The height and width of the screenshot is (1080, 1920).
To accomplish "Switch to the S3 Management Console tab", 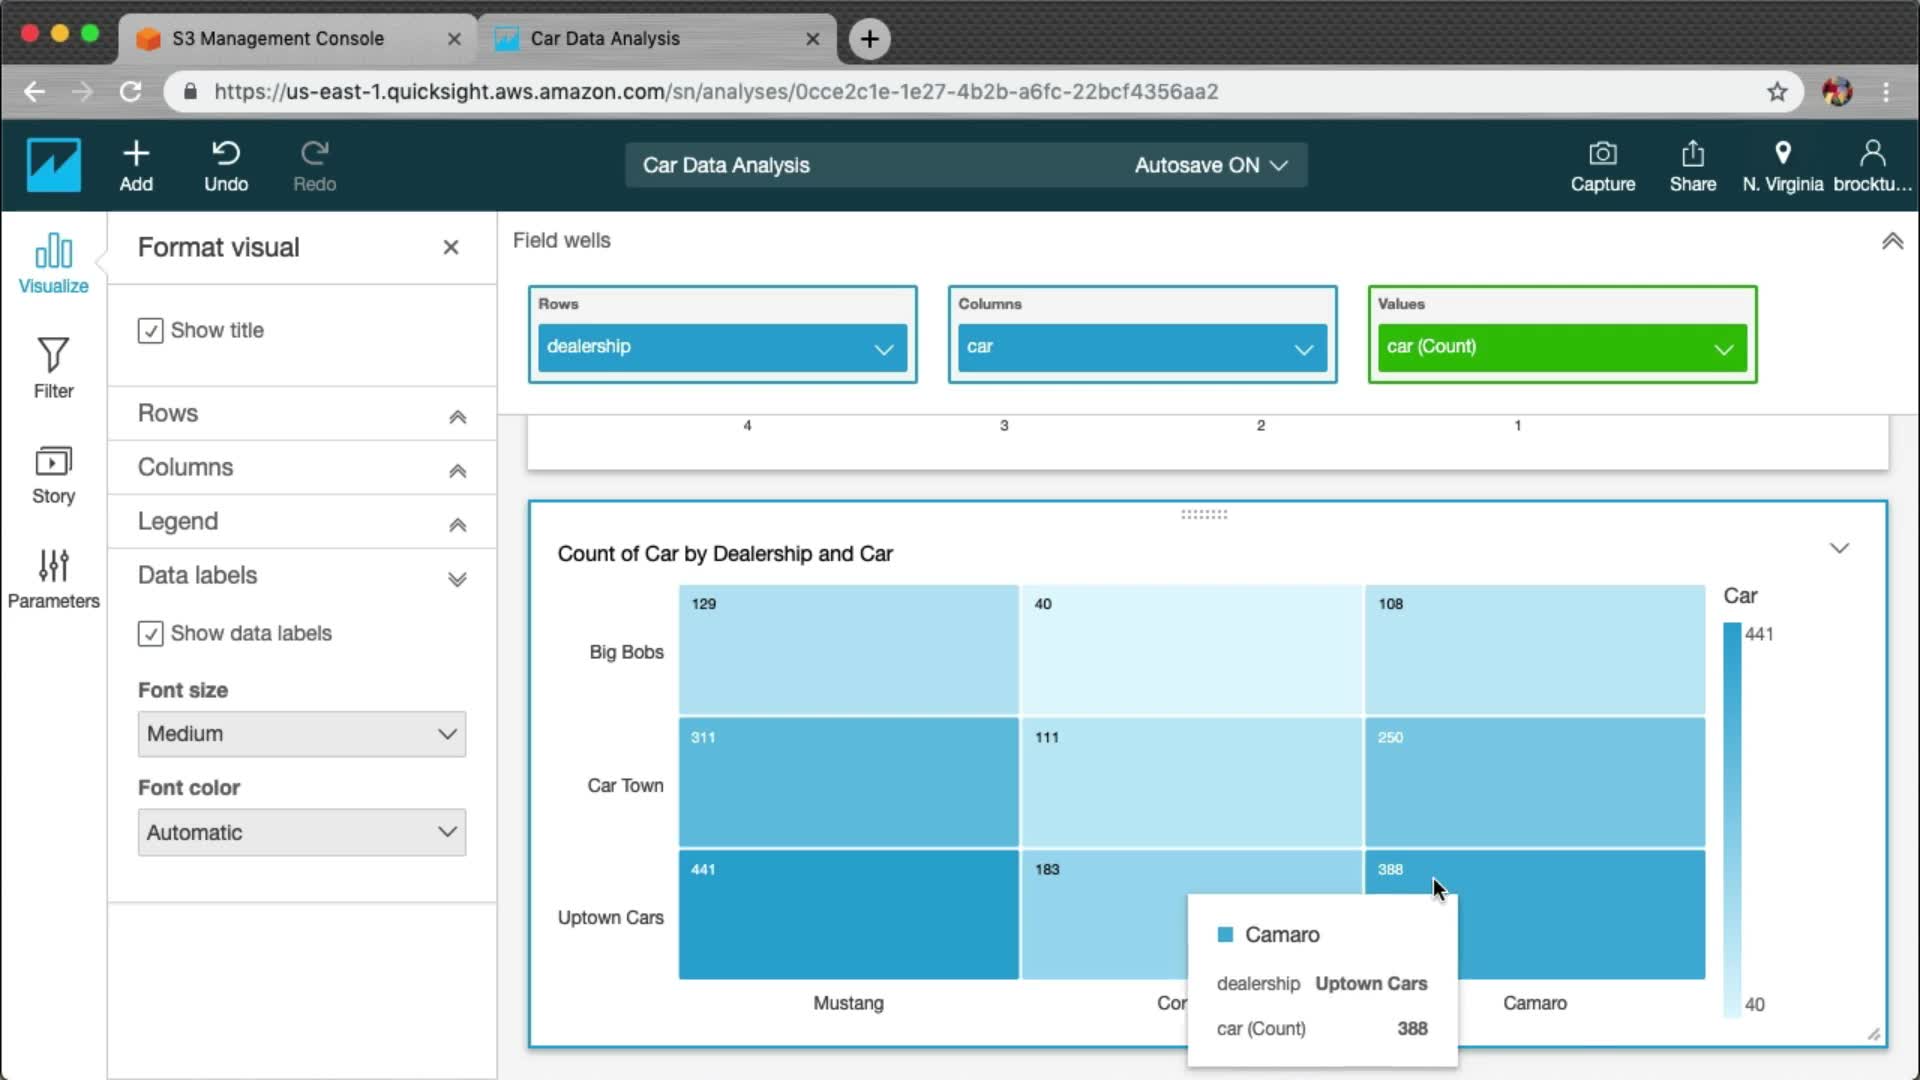I will coord(278,38).
